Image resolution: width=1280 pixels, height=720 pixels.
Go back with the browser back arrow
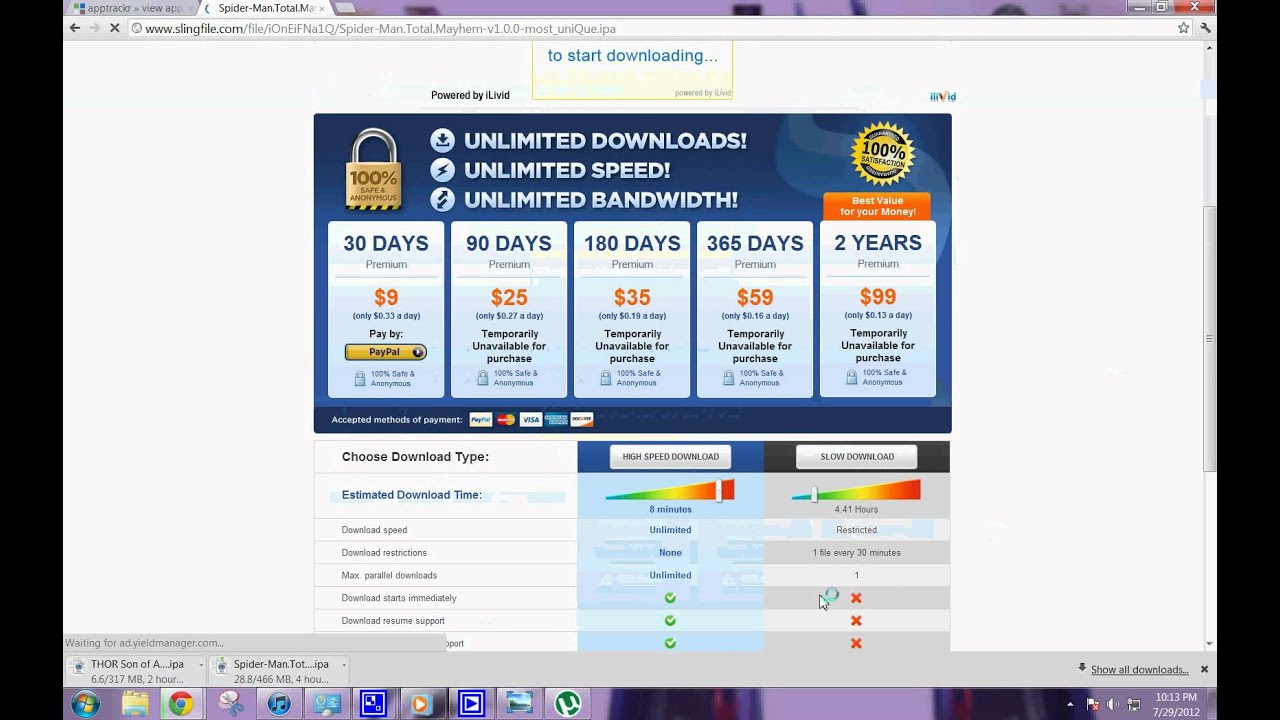click(74, 28)
